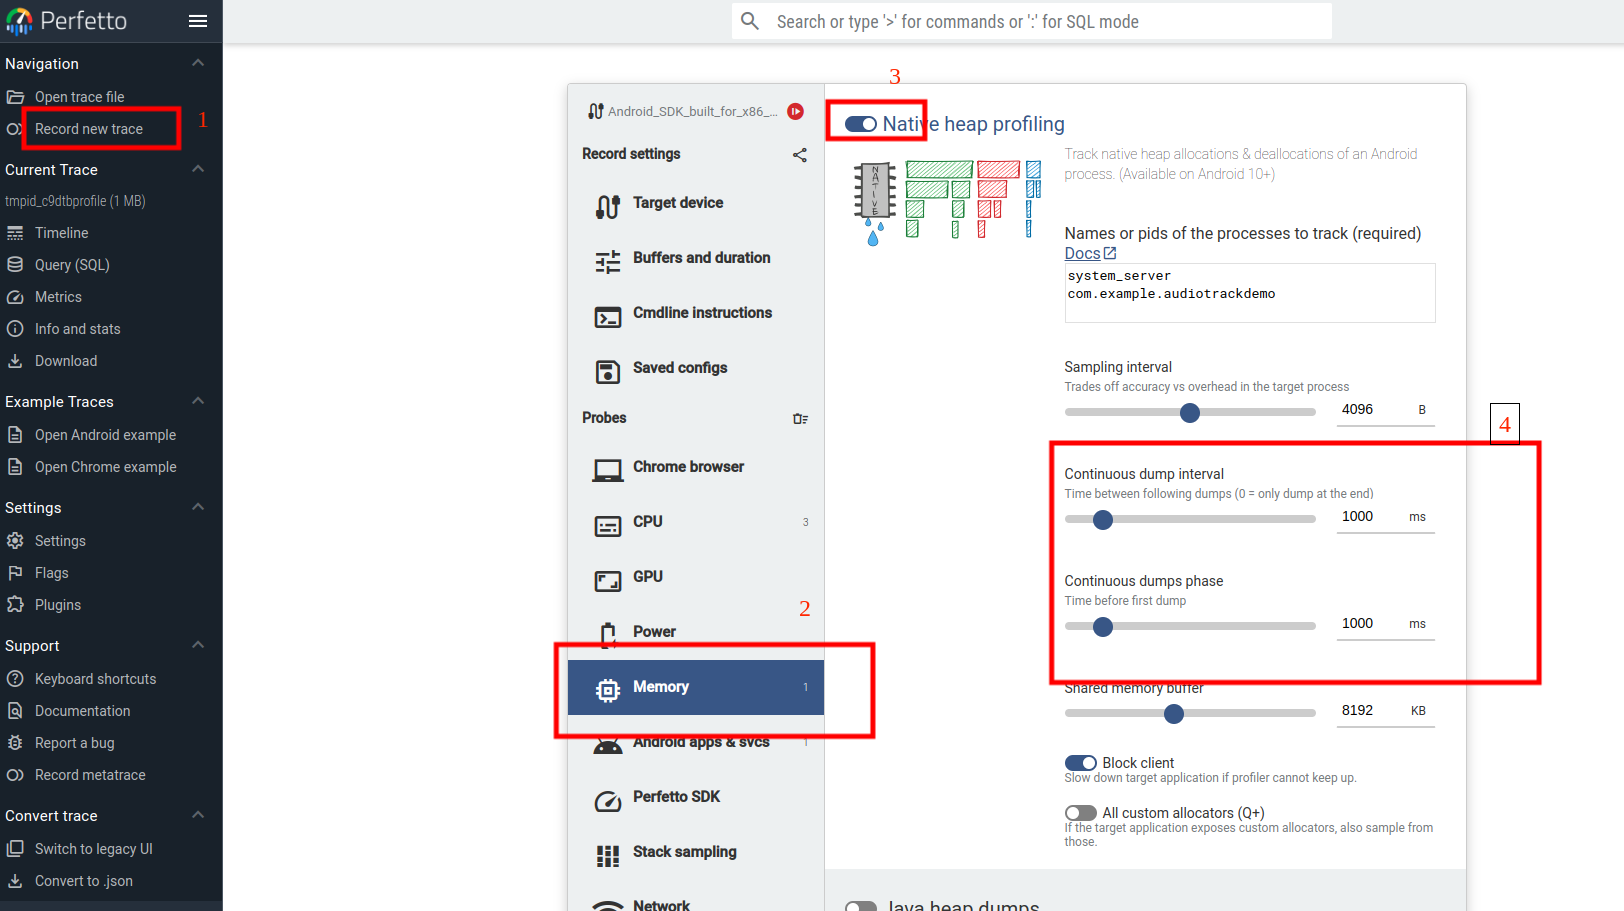Toggle the Block client switch
1624x911 pixels.
pyautogui.click(x=1081, y=763)
